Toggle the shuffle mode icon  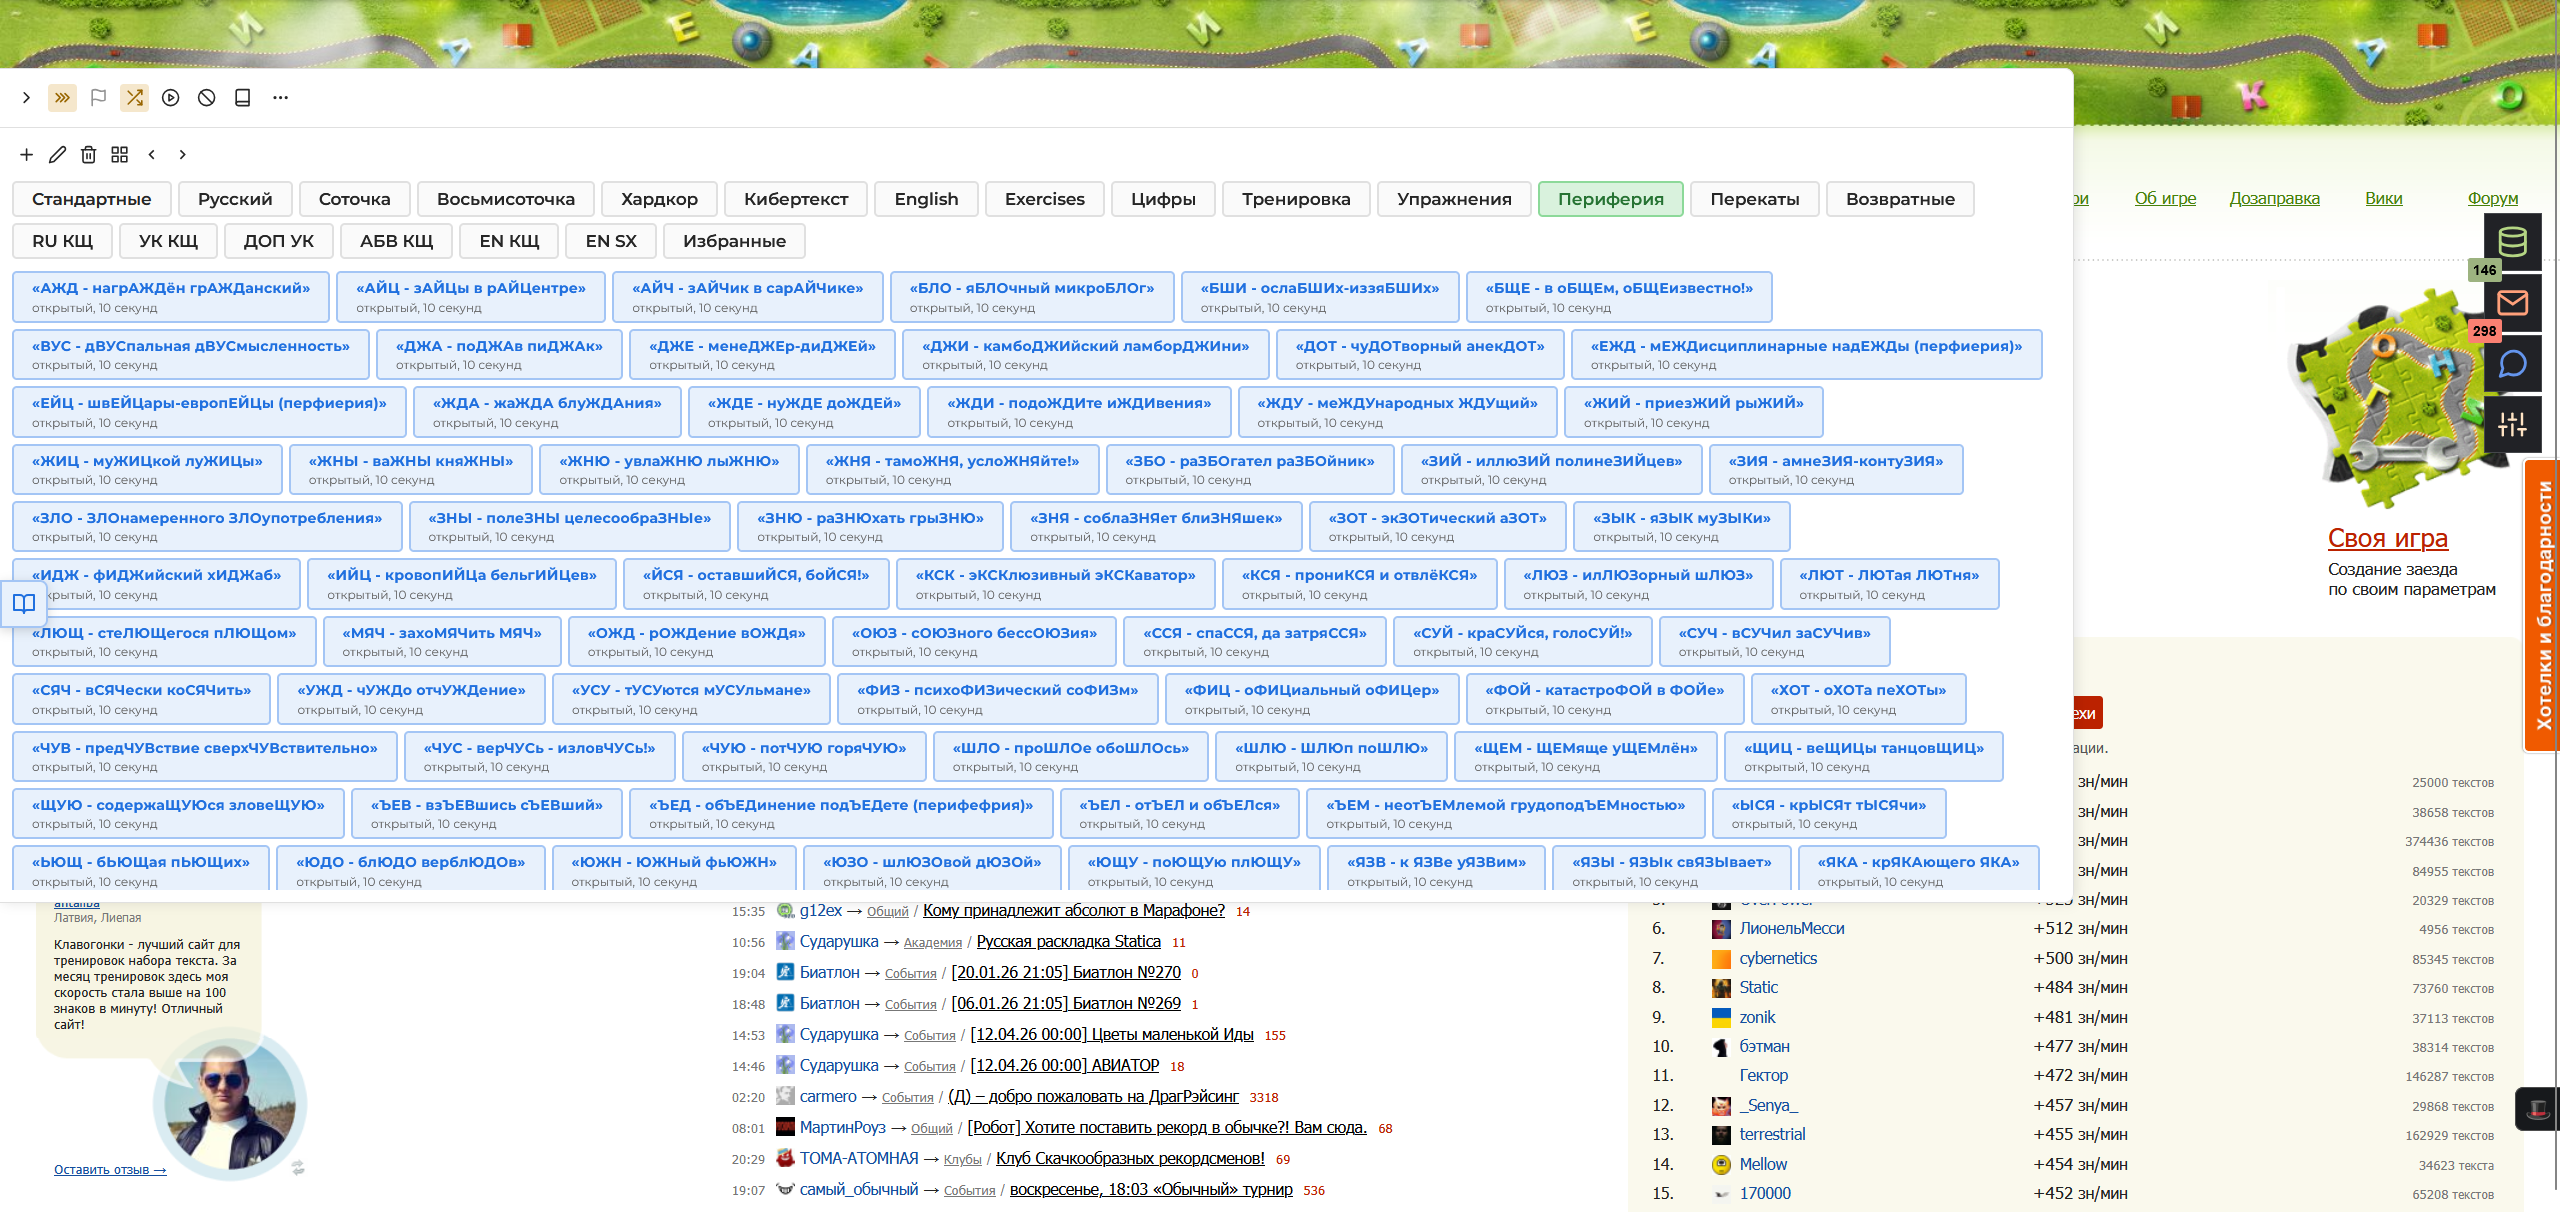pos(134,97)
